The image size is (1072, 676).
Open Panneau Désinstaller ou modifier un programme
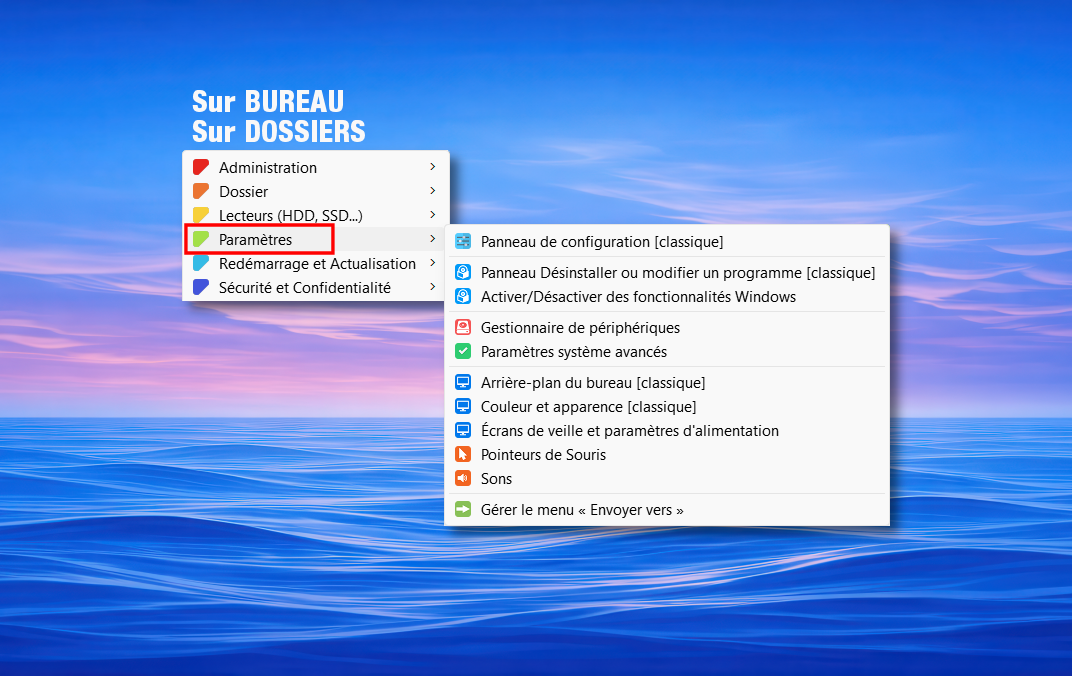pyautogui.click(x=677, y=273)
